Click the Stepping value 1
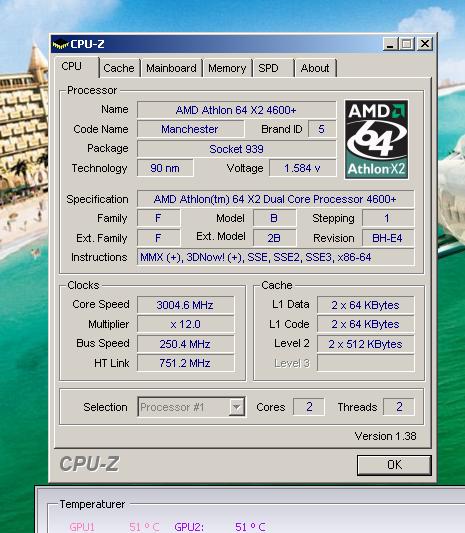Image resolution: width=465 pixels, height=533 pixels. [388, 218]
